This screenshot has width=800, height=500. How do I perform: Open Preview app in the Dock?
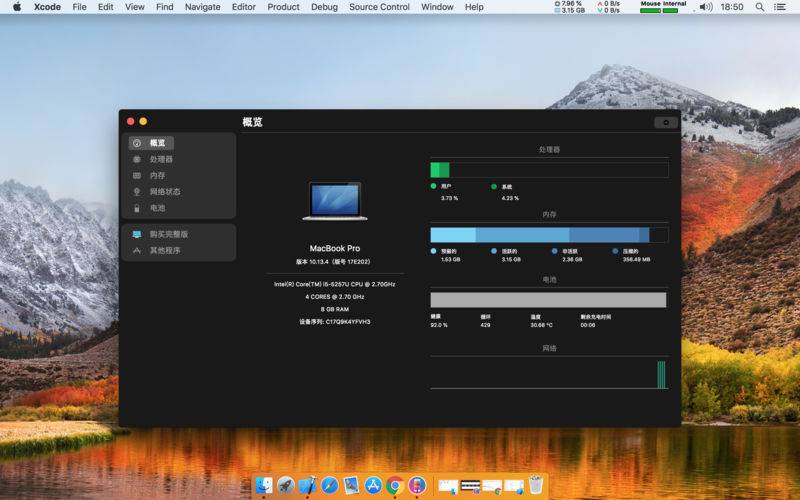352,485
